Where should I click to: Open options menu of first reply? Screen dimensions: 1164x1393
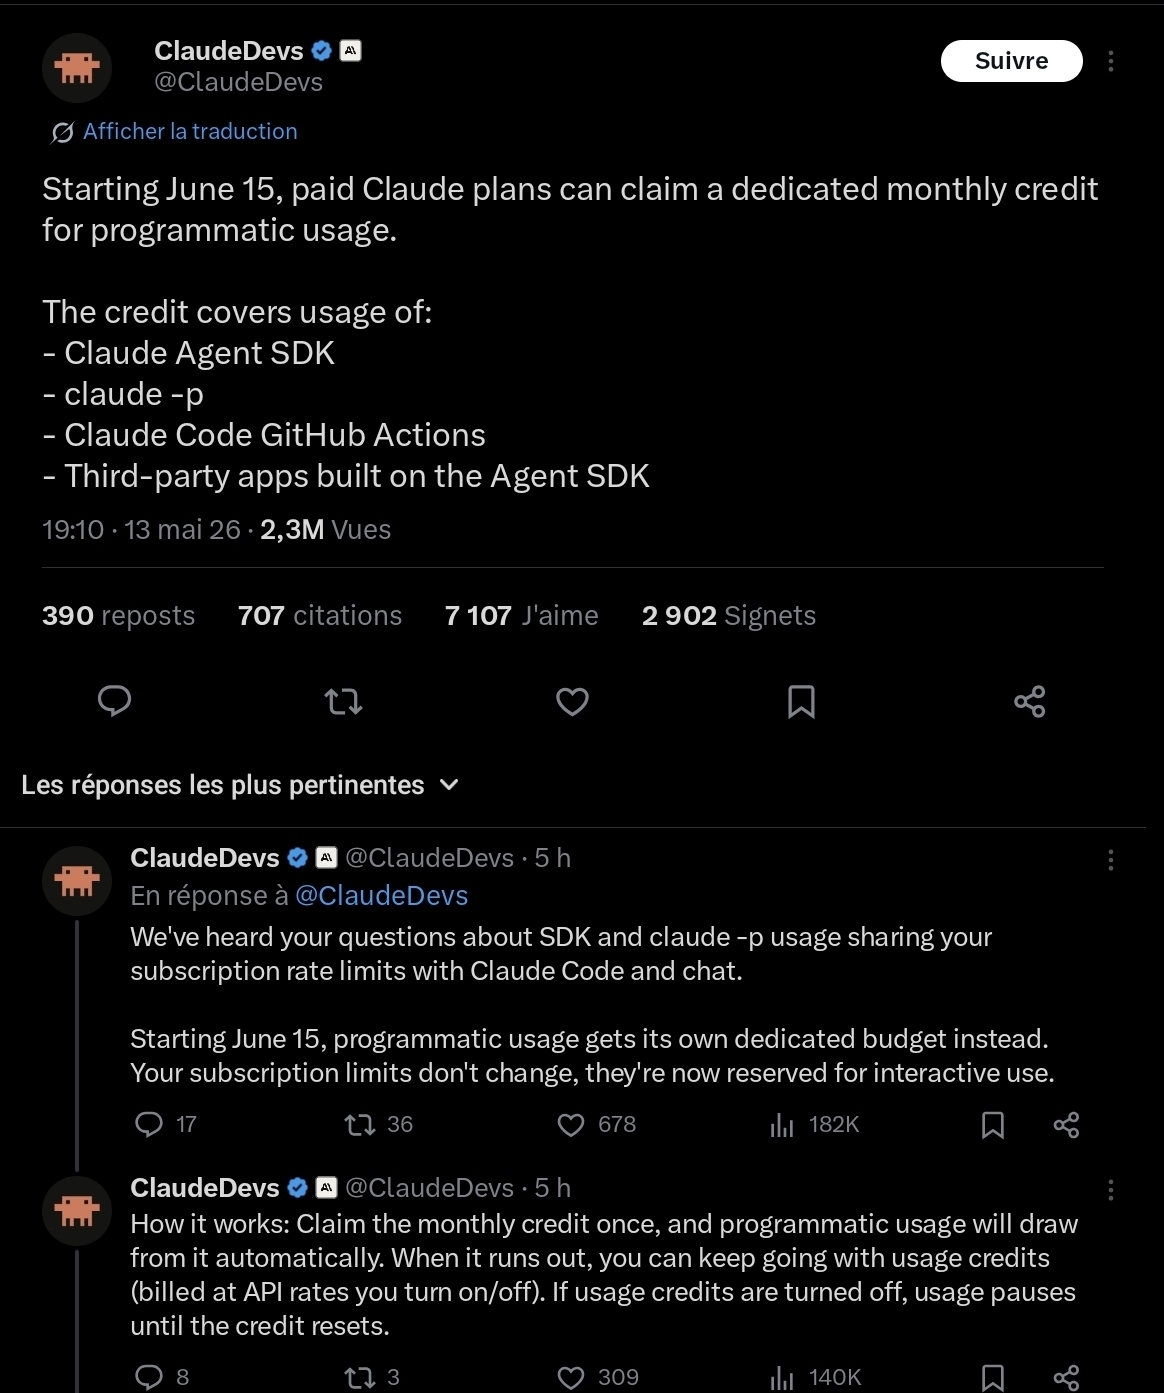(1111, 860)
